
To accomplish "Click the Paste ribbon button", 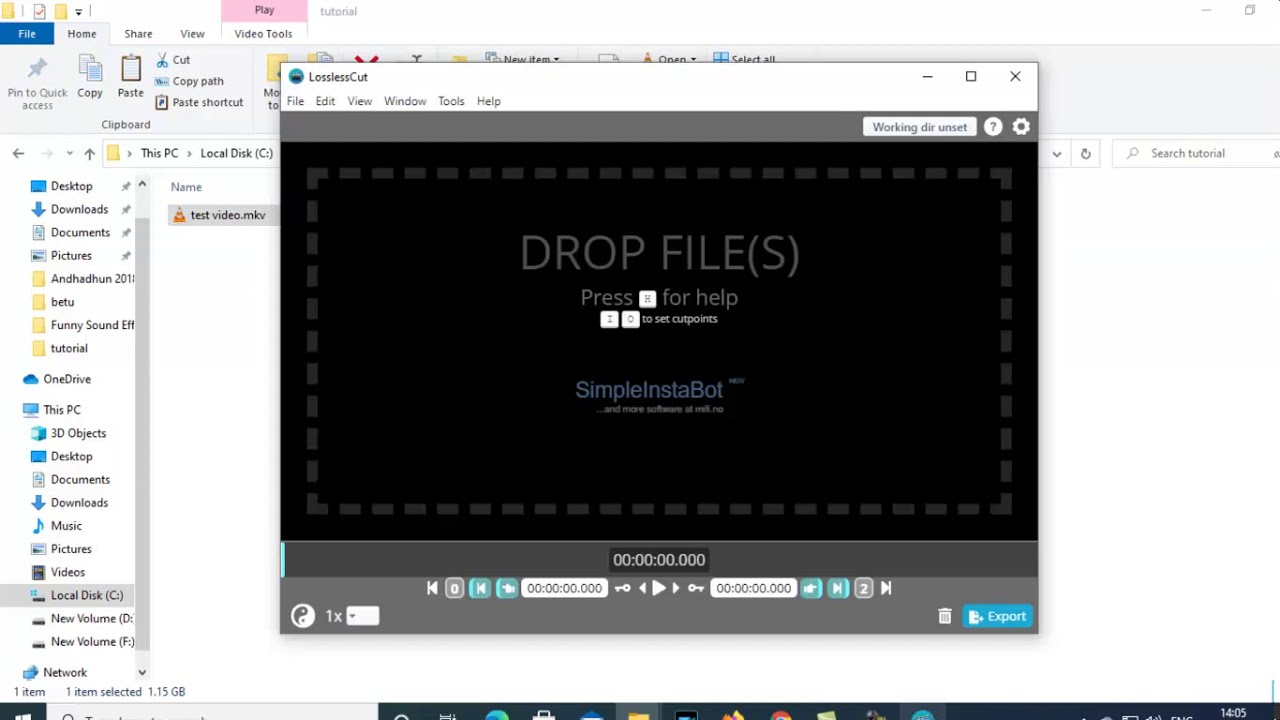I will 130,78.
